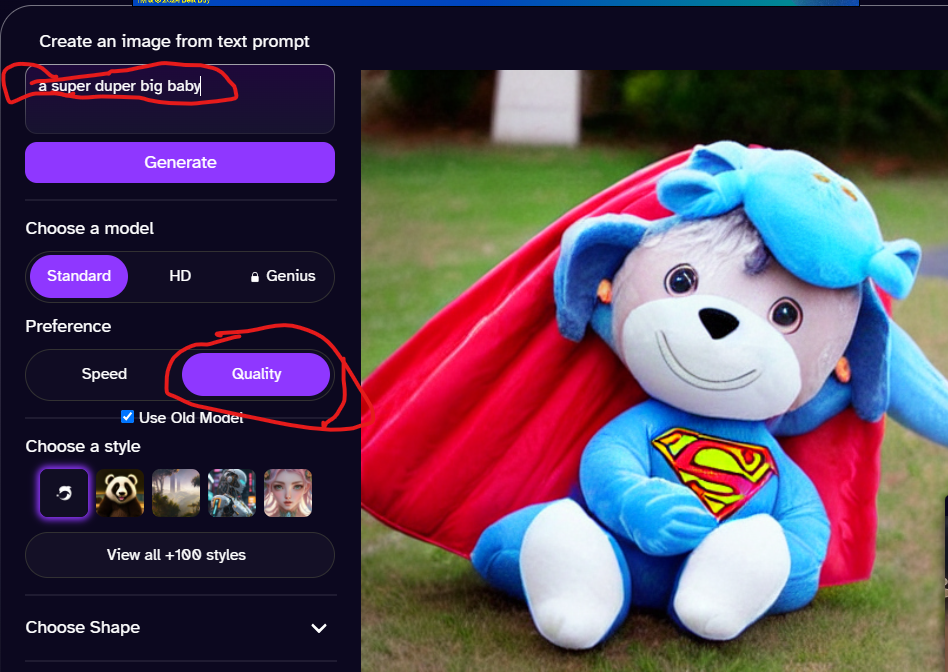Image resolution: width=948 pixels, height=672 pixels.
Task: Select the robot cyberpunk style thumbnail
Action: (x=232, y=493)
